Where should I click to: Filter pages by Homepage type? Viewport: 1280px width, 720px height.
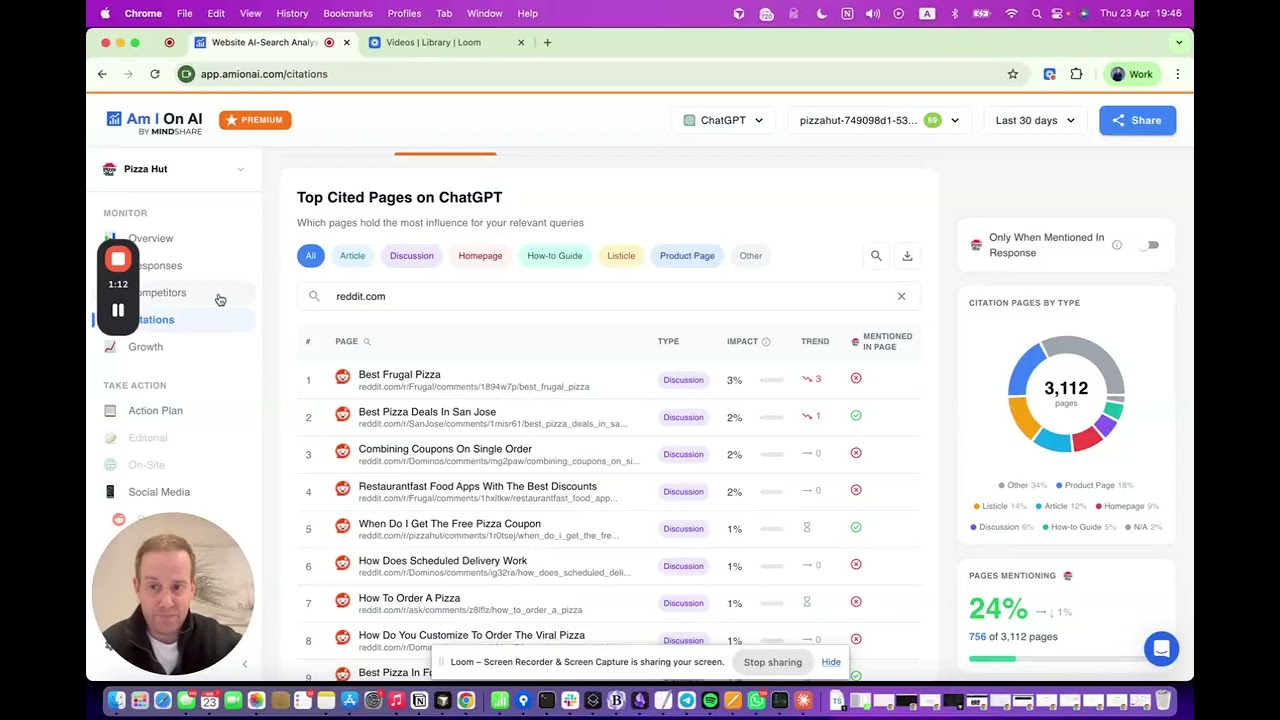pyautogui.click(x=480, y=256)
